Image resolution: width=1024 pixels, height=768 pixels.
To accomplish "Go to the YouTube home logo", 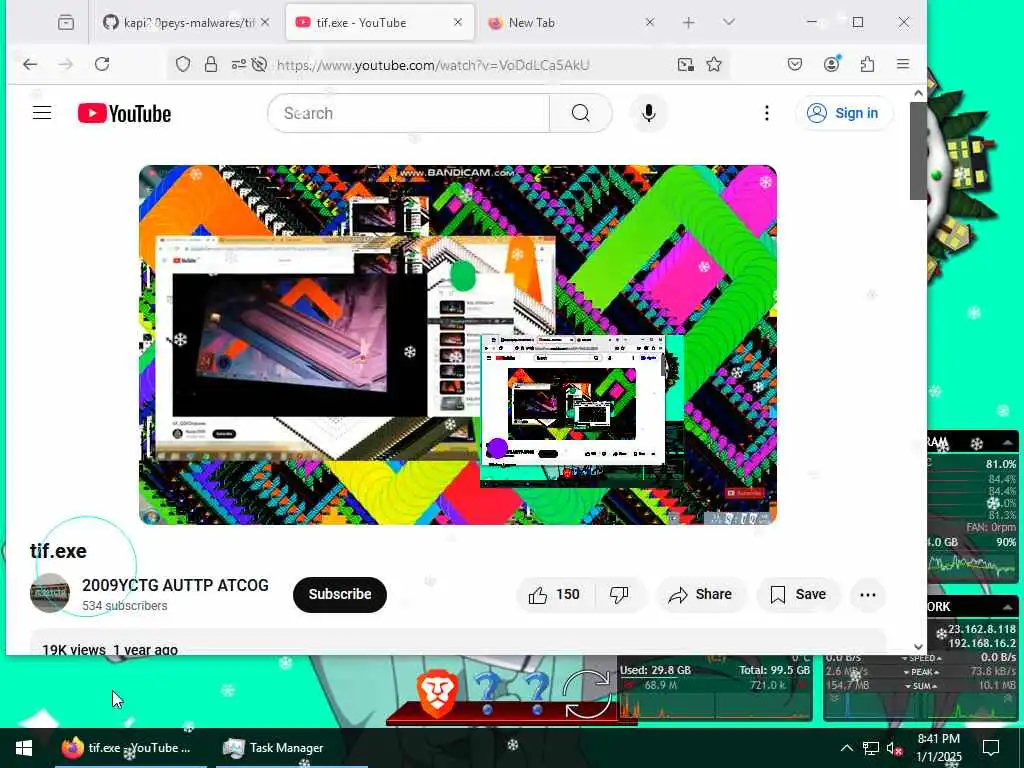I will 124,114.
